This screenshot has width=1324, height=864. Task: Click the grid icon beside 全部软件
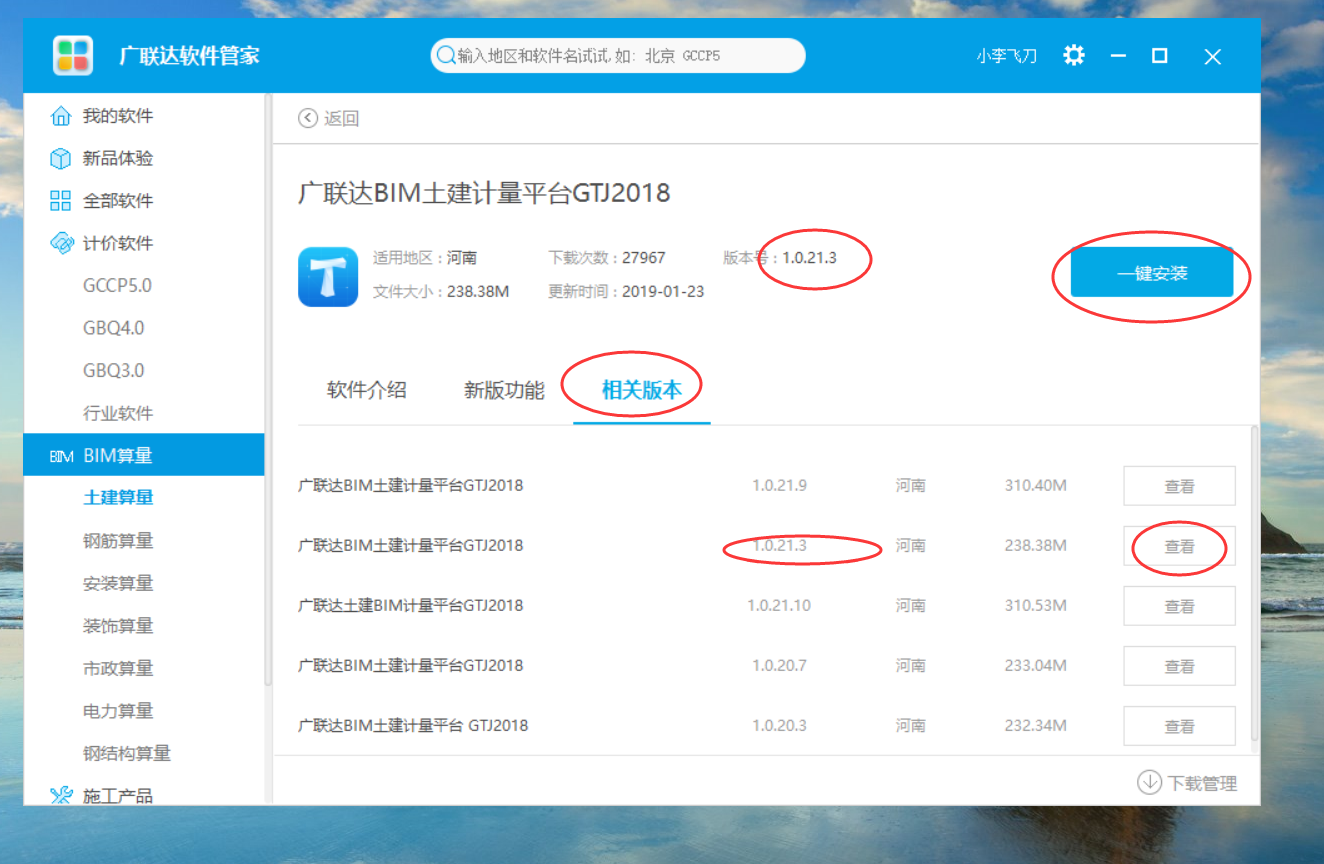point(61,201)
